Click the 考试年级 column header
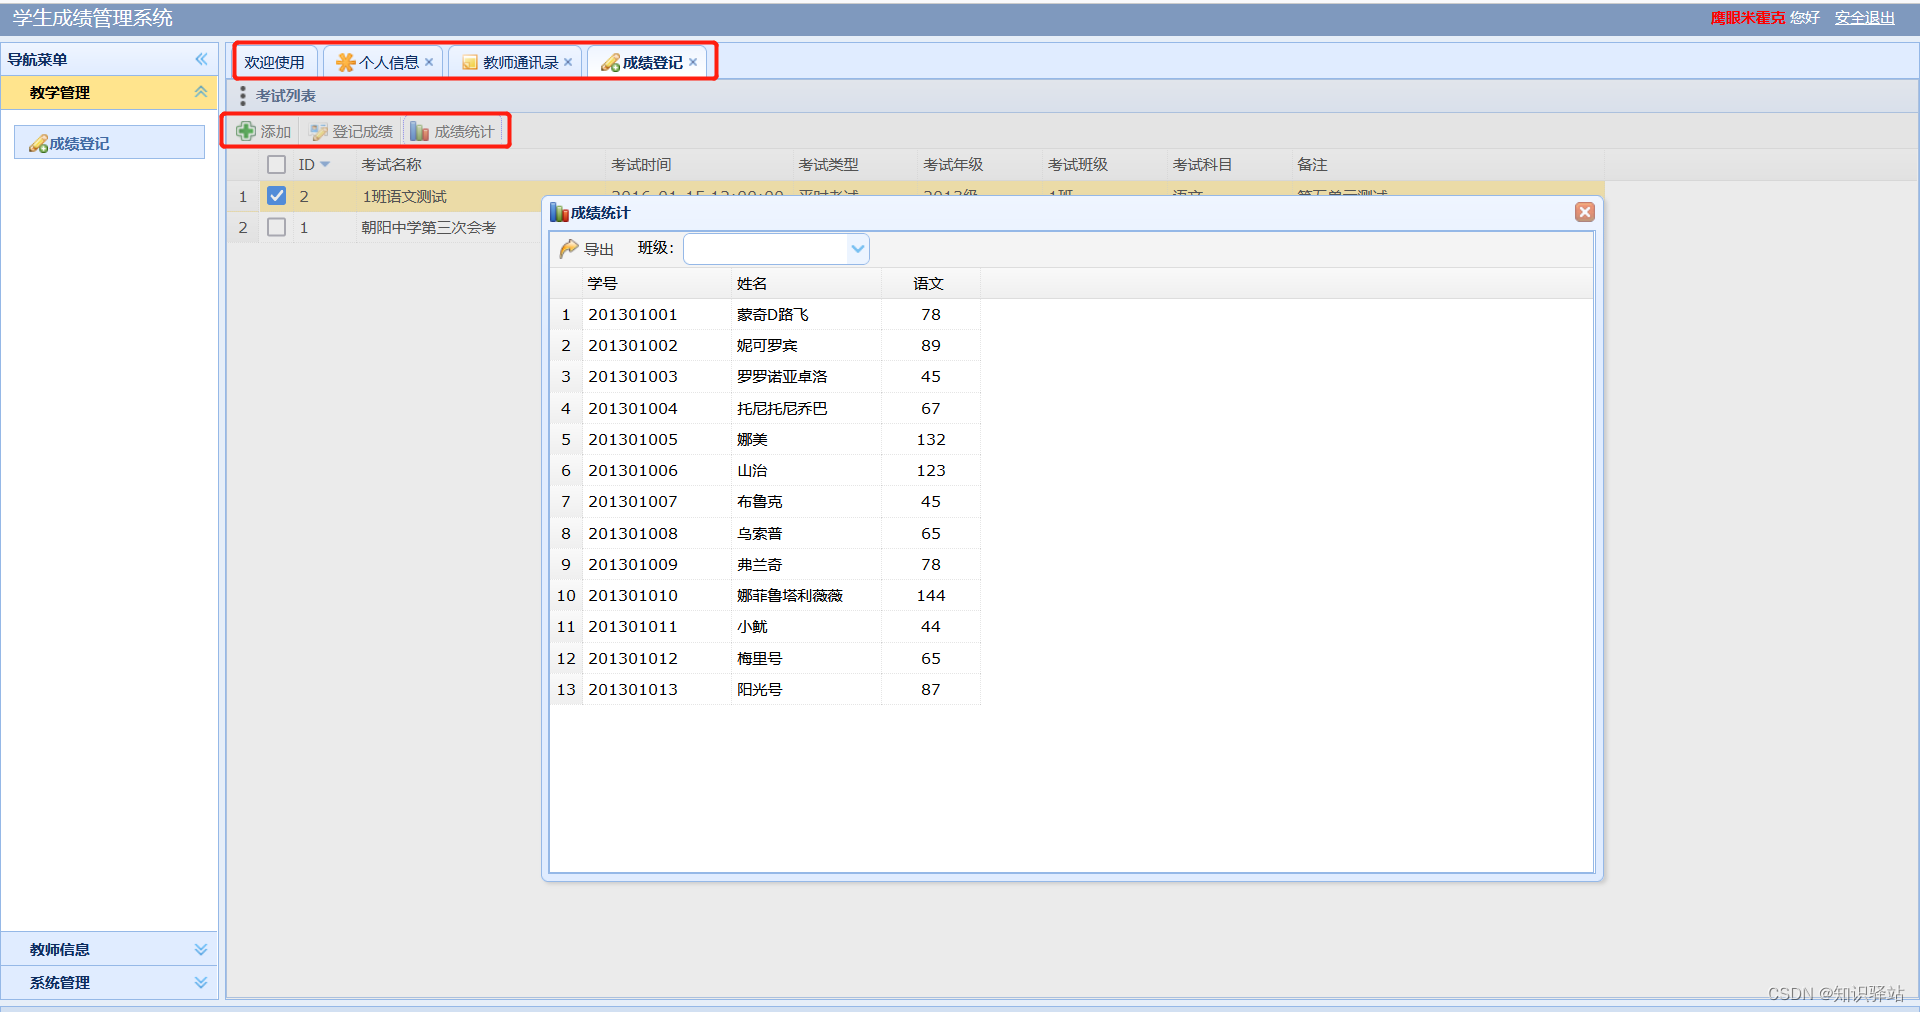This screenshot has height=1012, width=1920. tap(979, 164)
